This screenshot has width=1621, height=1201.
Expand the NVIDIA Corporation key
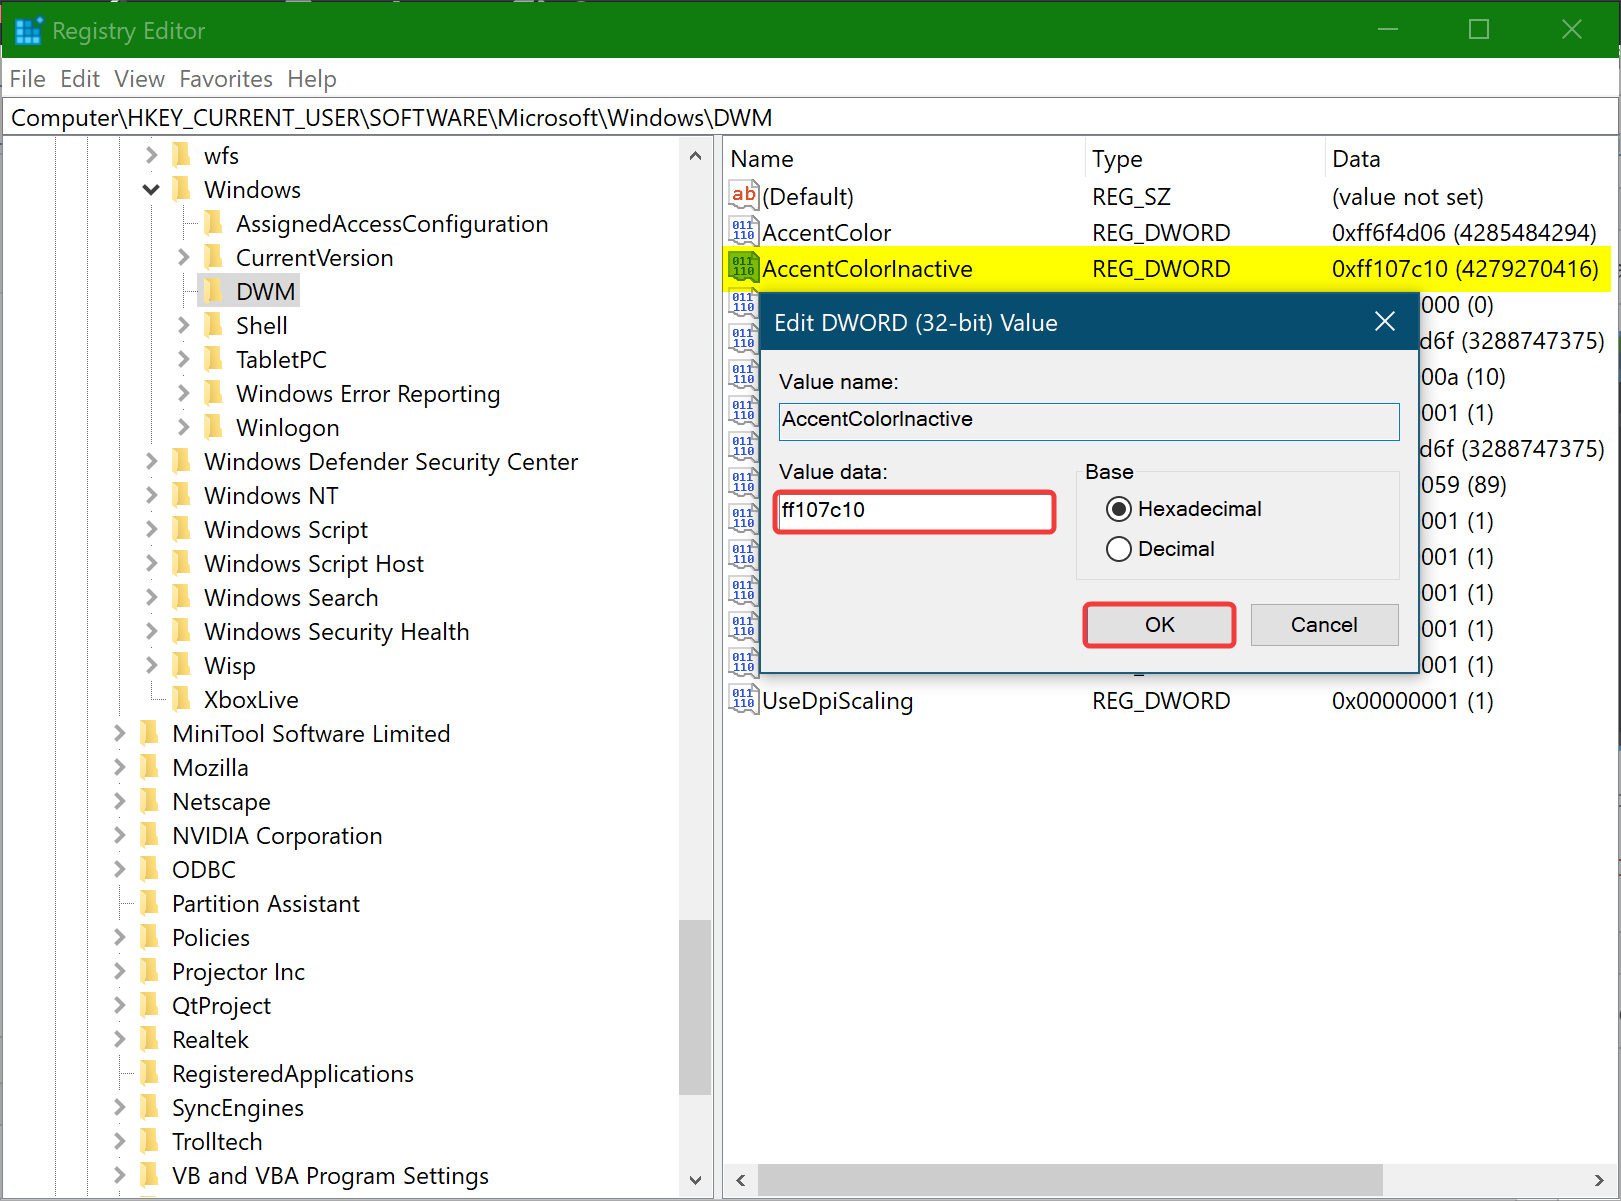point(119,835)
